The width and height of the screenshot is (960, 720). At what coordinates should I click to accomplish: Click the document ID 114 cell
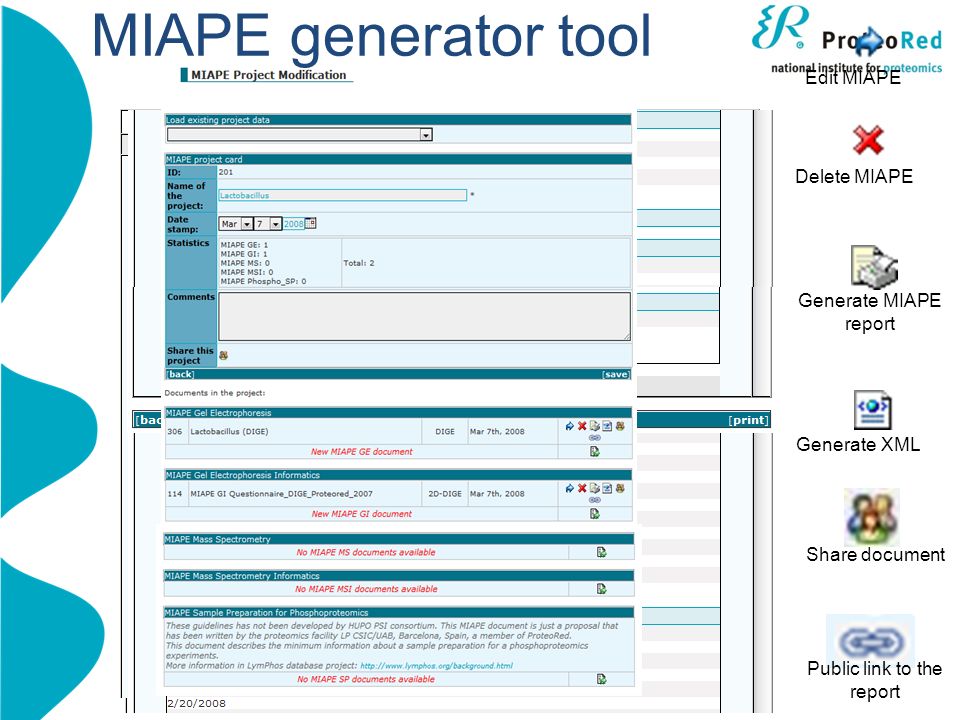175,494
